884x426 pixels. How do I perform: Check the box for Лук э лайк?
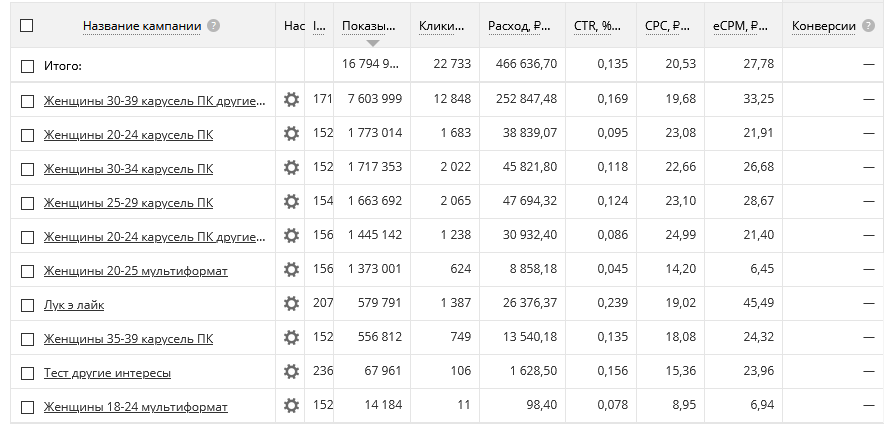(x=27, y=305)
